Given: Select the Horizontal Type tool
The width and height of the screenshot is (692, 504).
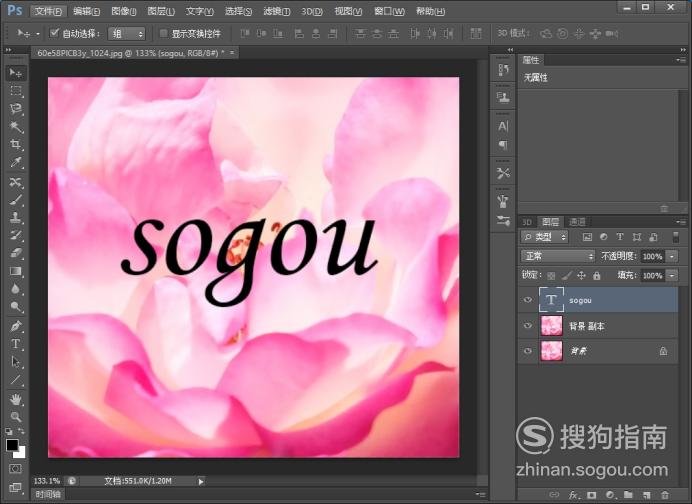Looking at the screenshot, I should click(x=16, y=344).
